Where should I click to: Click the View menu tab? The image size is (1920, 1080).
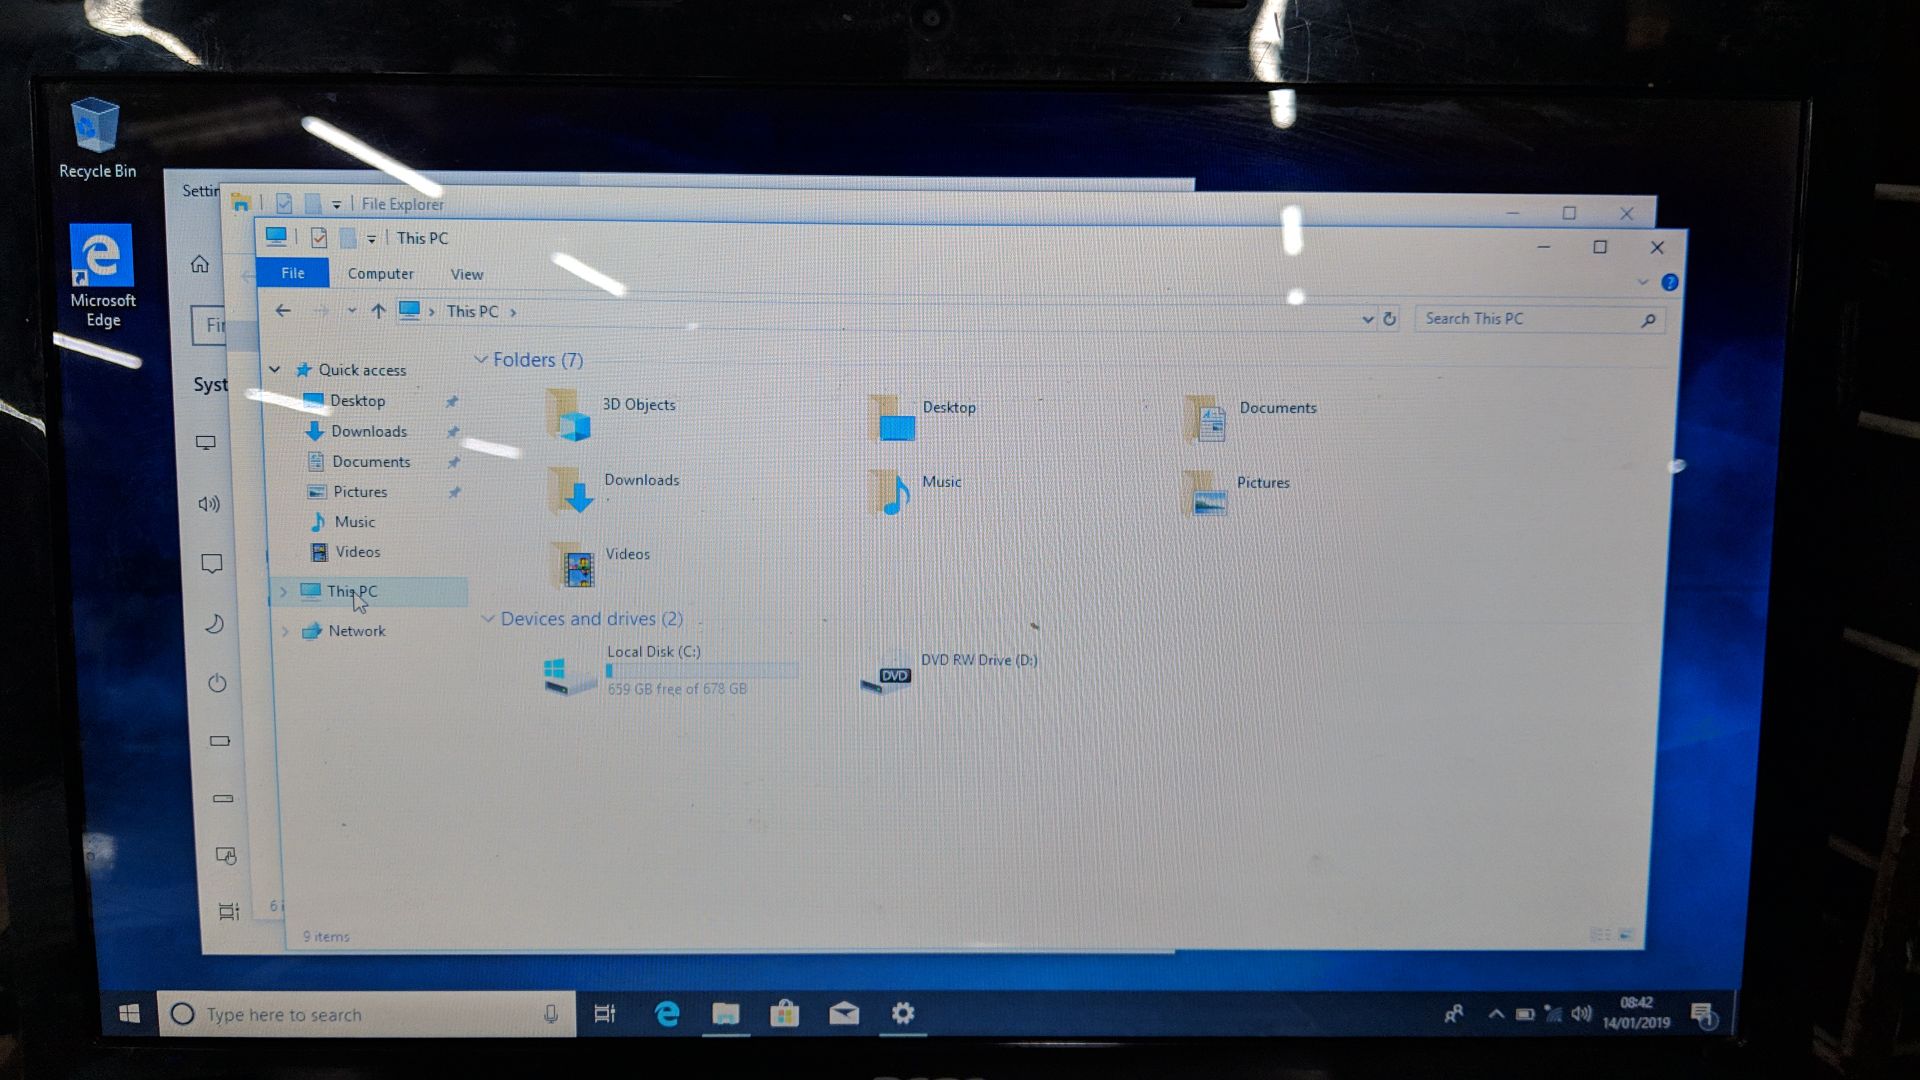pos(467,273)
